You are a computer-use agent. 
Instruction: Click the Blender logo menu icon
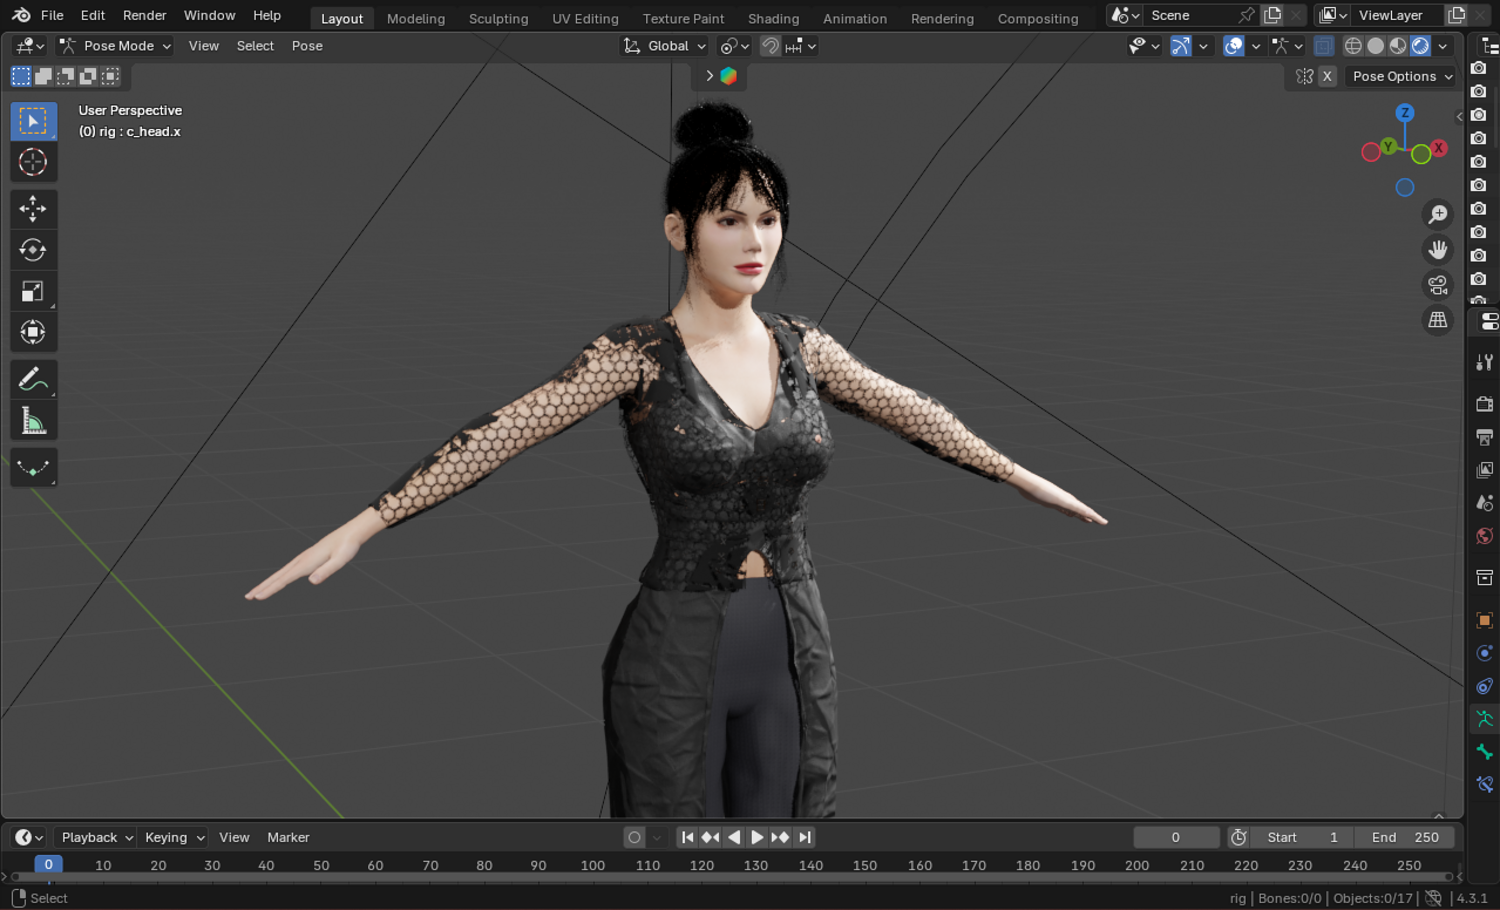[21, 15]
